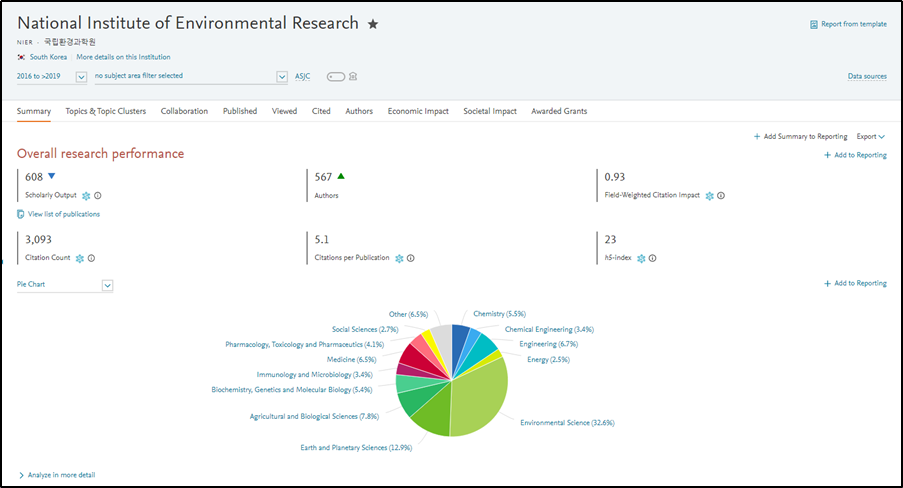Screen dimensions: 903x488
Task: Click the favorite star next to institution name
Action: 373,24
